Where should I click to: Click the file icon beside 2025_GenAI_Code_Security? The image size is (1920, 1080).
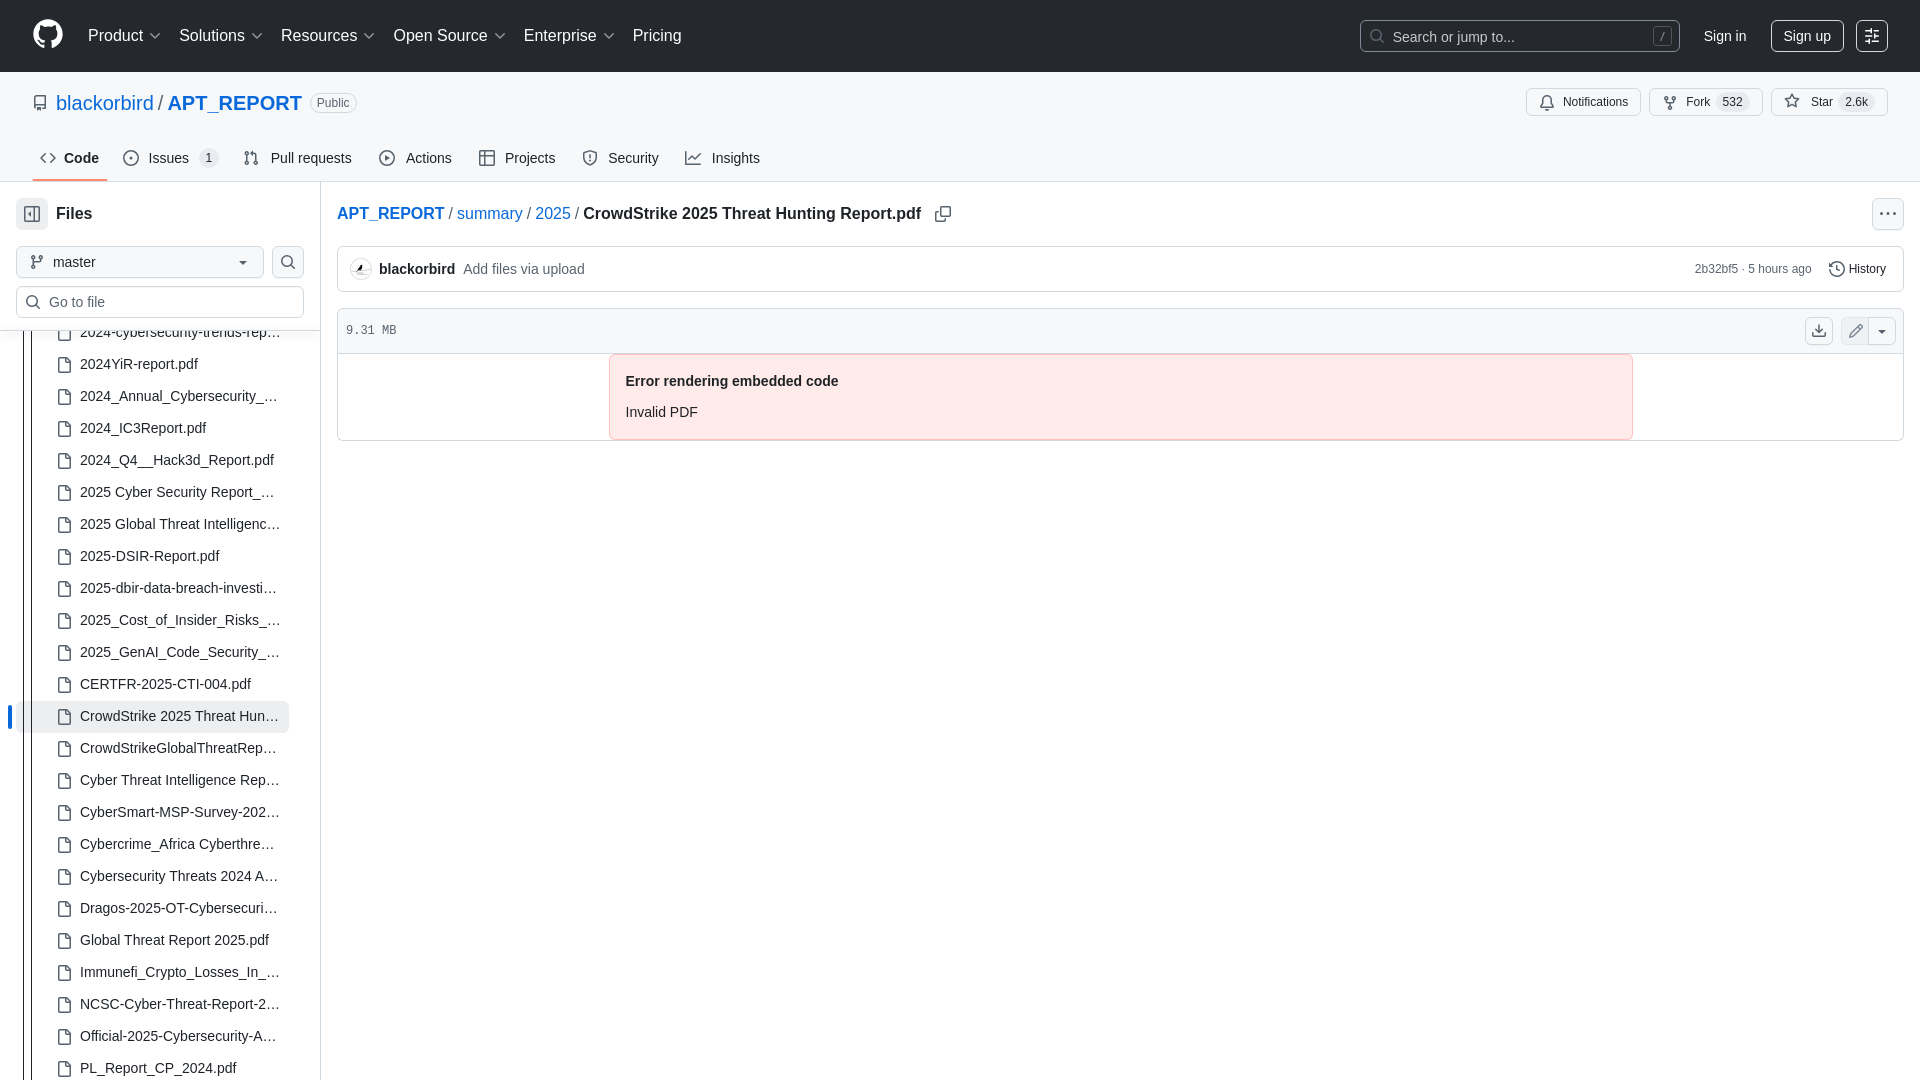pyautogui.click(x=65, y=653)
